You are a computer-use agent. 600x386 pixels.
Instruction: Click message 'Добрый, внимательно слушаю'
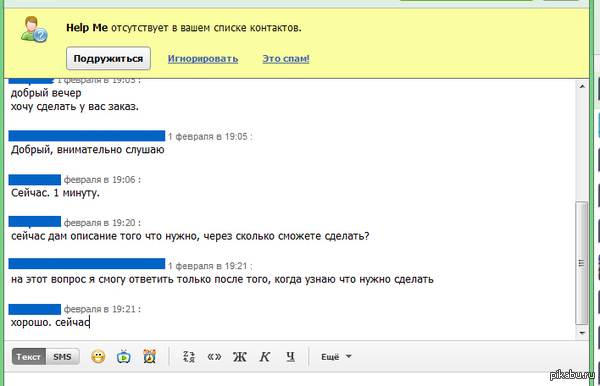(88, 150)
